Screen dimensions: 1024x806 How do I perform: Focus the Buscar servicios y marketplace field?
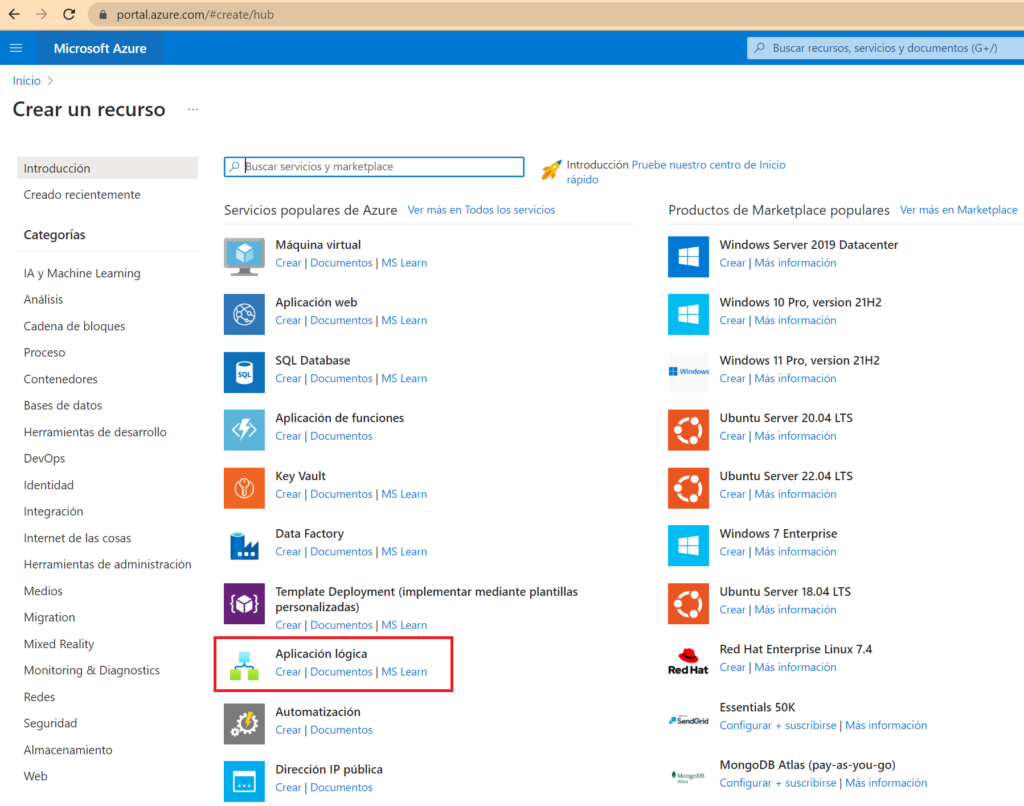pos(374,167)
